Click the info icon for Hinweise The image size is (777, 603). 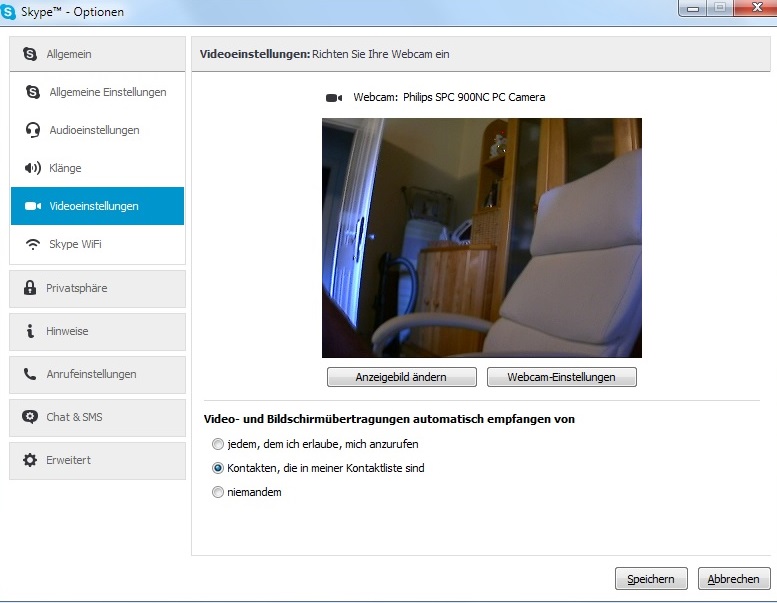coord(30,331)
